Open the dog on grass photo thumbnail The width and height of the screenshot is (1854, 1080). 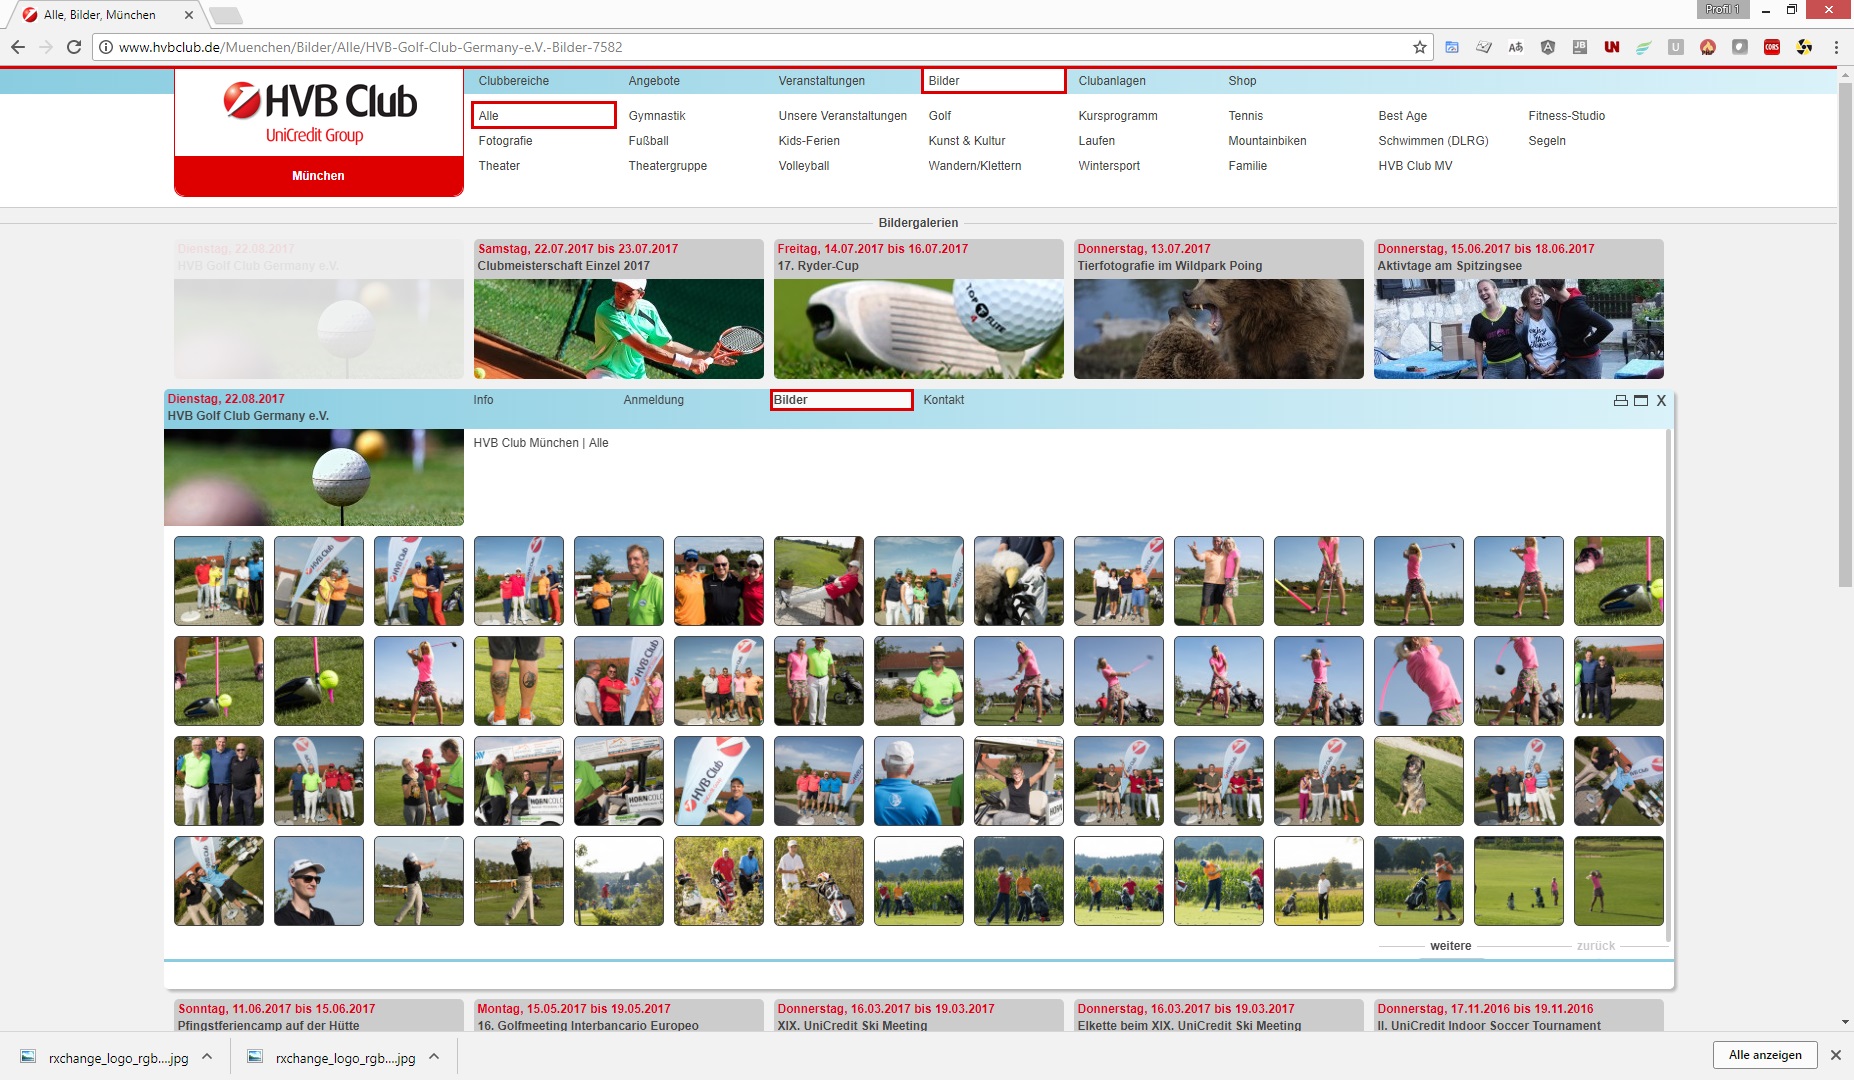point(1418,781)
